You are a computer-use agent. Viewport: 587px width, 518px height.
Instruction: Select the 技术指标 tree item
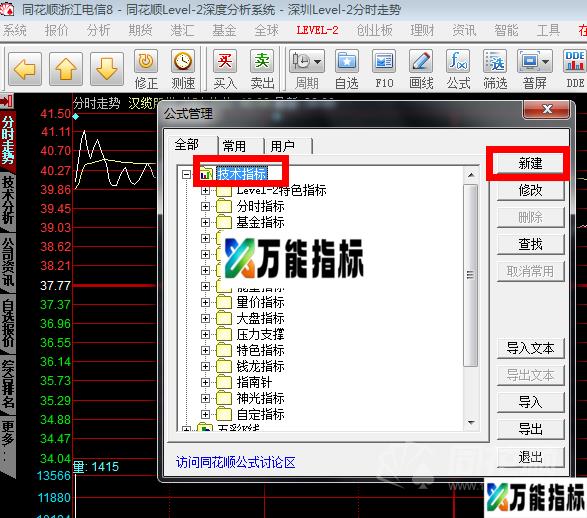coord(242,174)
